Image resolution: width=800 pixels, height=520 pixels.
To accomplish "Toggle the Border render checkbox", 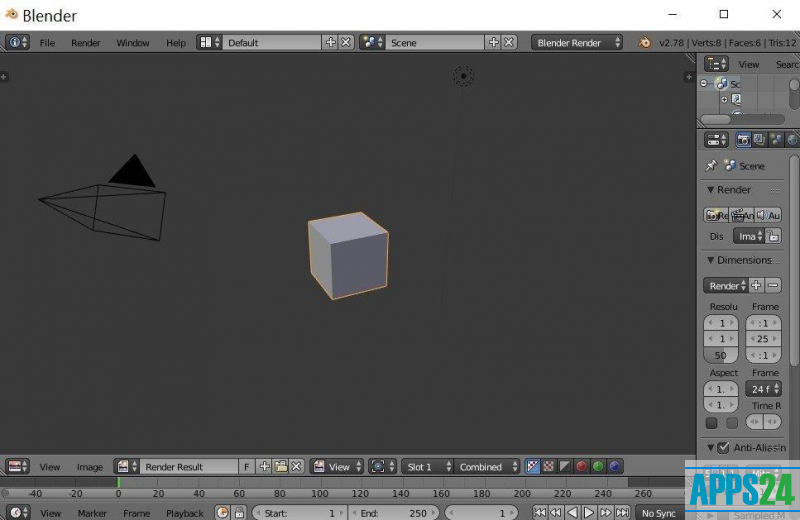I will click(711, 423).
